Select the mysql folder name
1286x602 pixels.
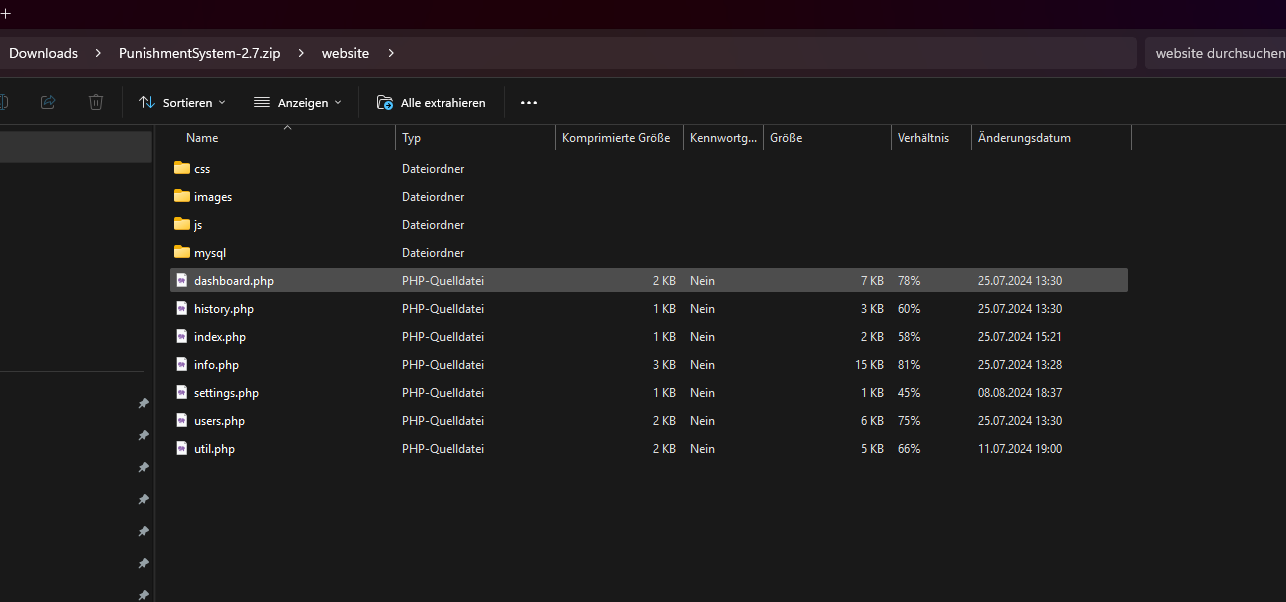click(x=210, y=253)
